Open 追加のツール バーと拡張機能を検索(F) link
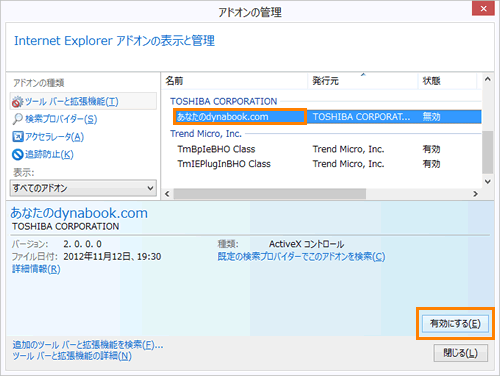The height and width of the screenshot is (376, 500). click(x=88, y=345)
